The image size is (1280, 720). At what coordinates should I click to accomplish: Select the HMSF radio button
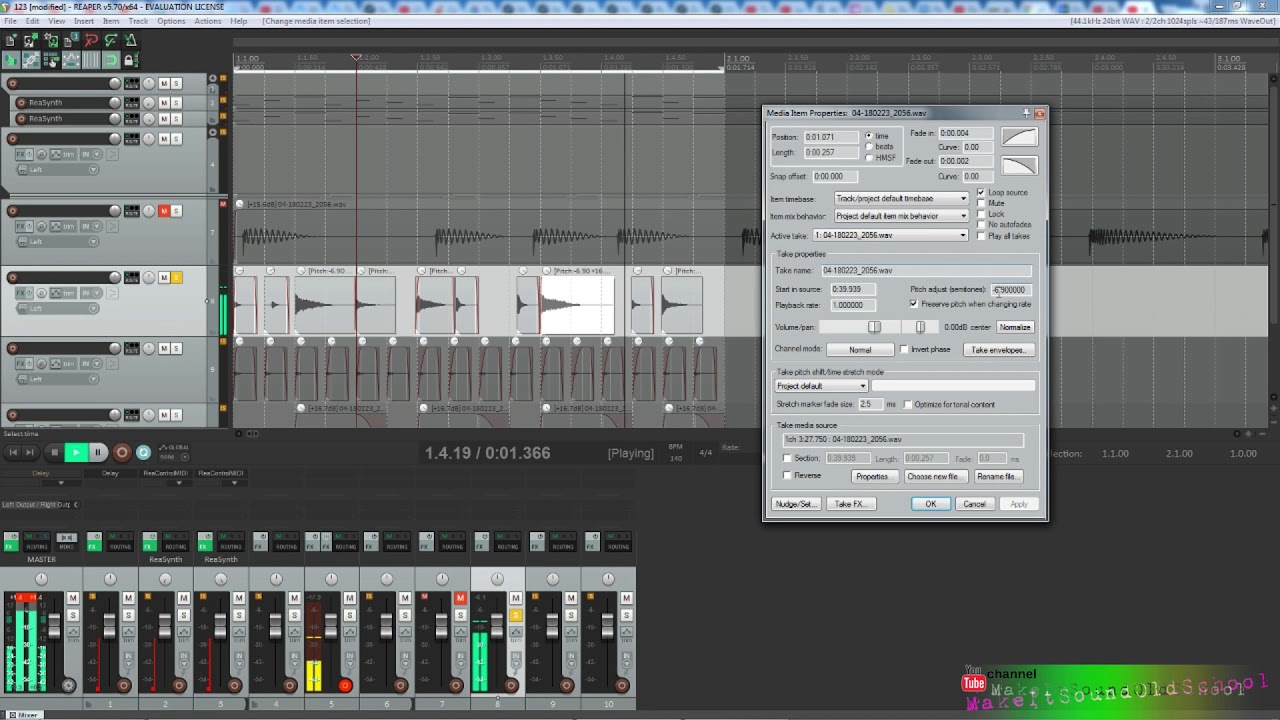869,158
